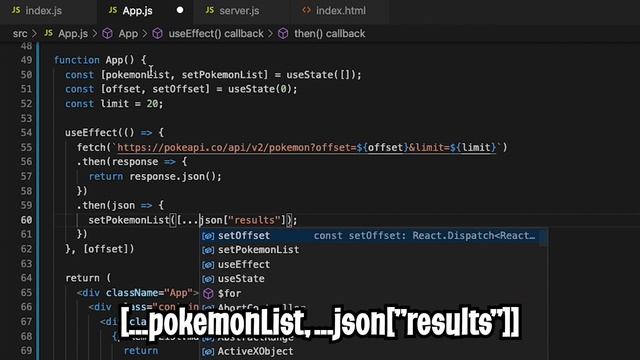Click 'response.json()' on line 57

(x=173, y=176)
